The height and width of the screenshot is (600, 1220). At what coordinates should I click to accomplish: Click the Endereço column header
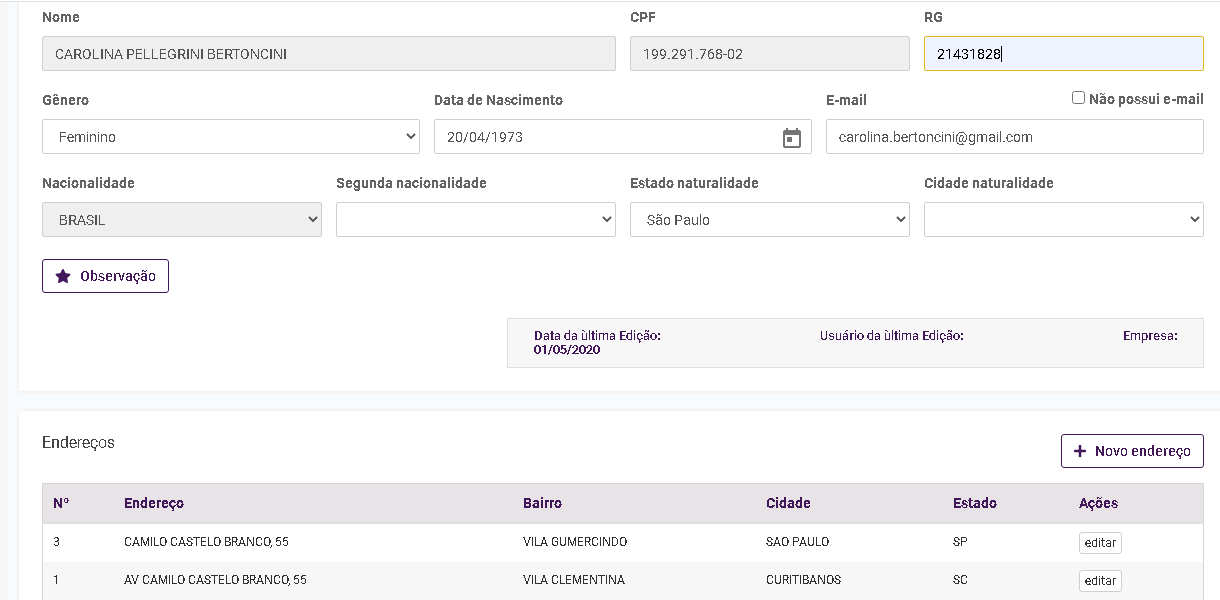tap(154, 503)
